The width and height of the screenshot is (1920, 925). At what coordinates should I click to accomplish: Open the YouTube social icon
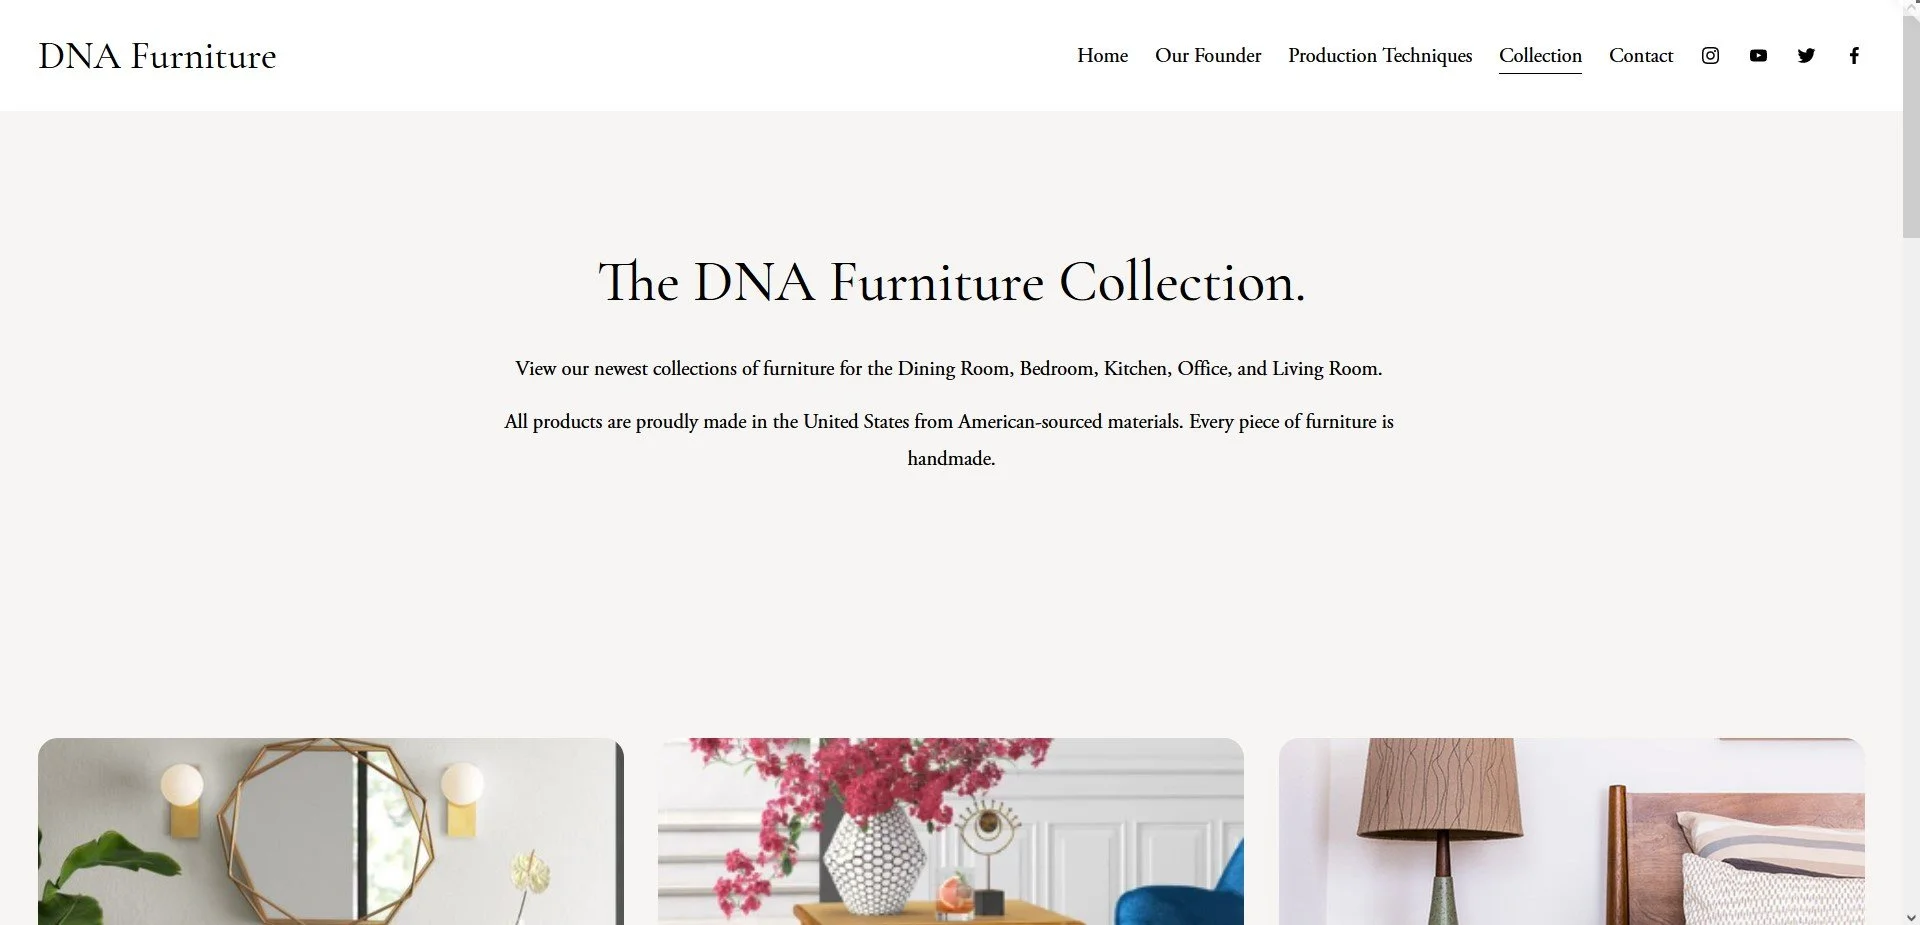(1758, 56)
